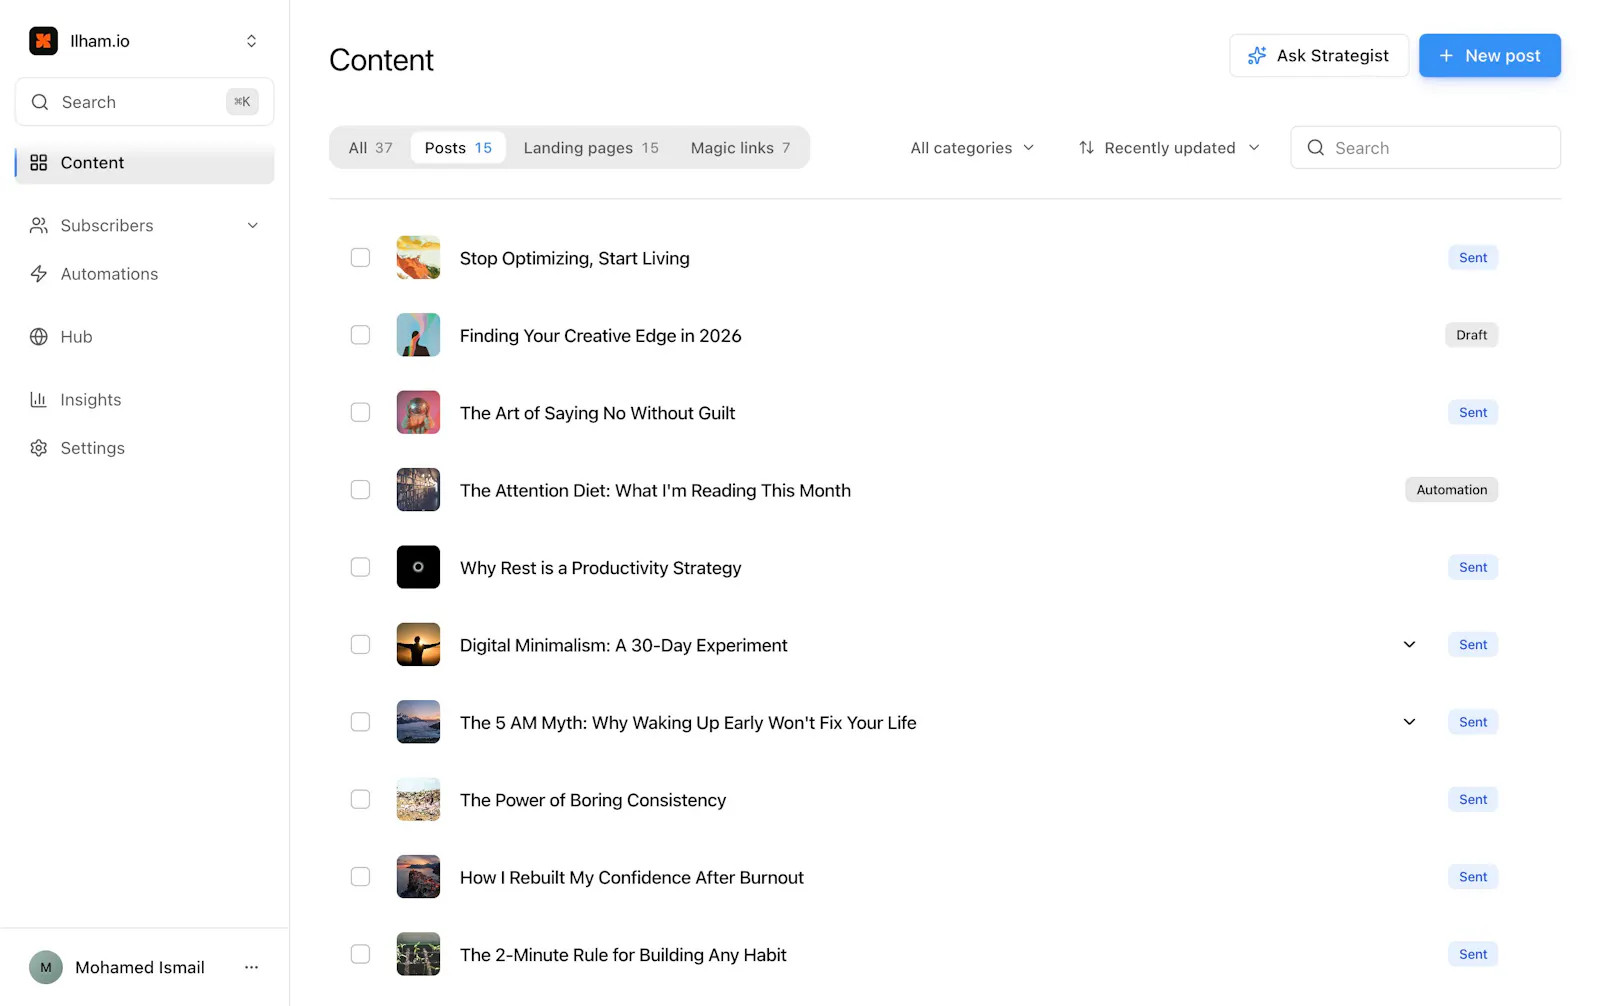Tick the checkbox for The 5 AM Myth
The image size is (1600, 1006).
point(360,722)
